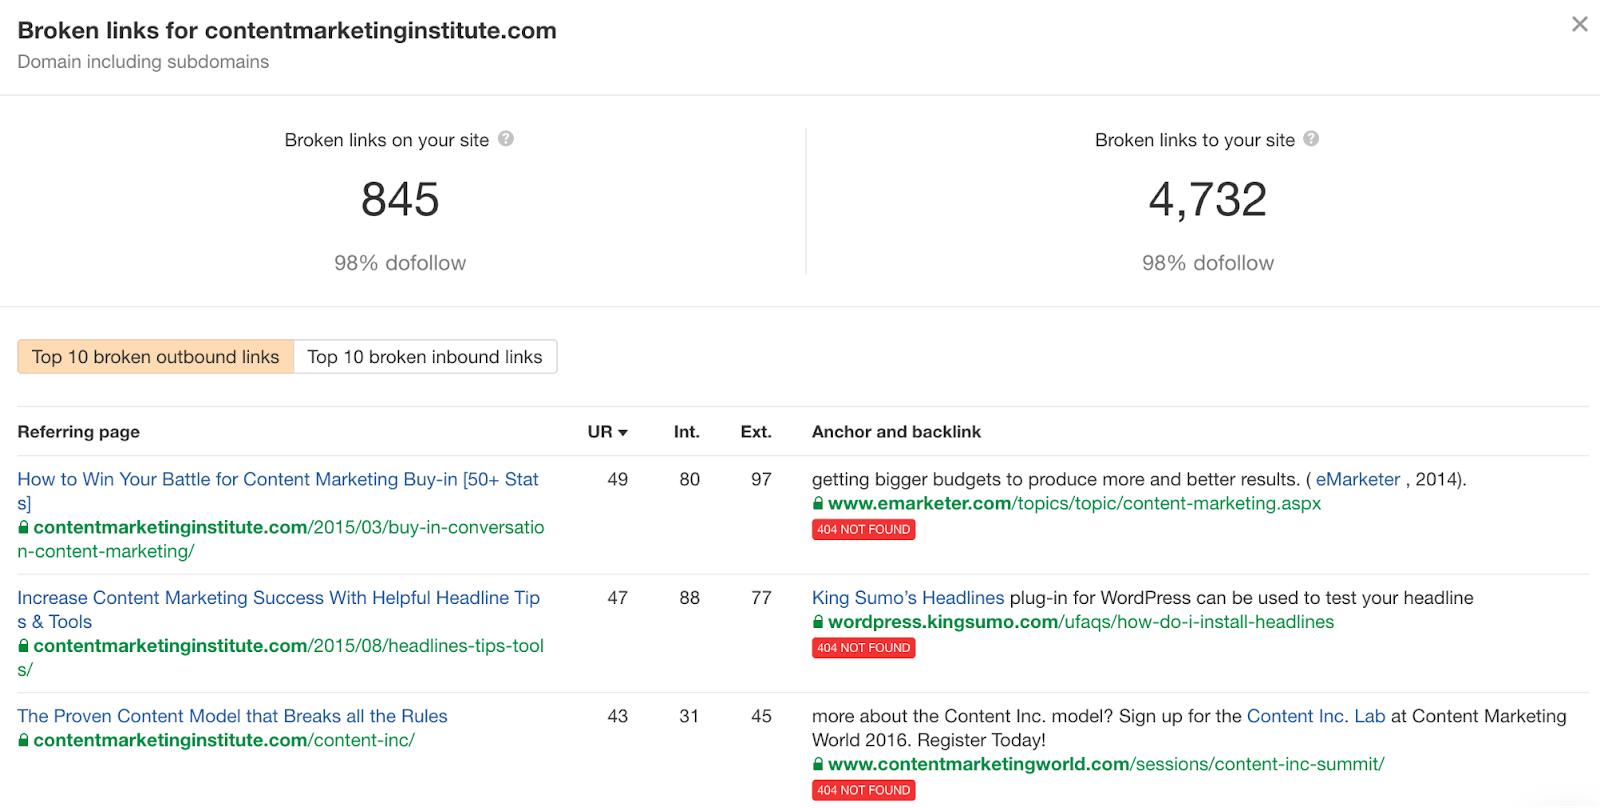Select Top 10 broken outbound links tab

click(156, 357)
